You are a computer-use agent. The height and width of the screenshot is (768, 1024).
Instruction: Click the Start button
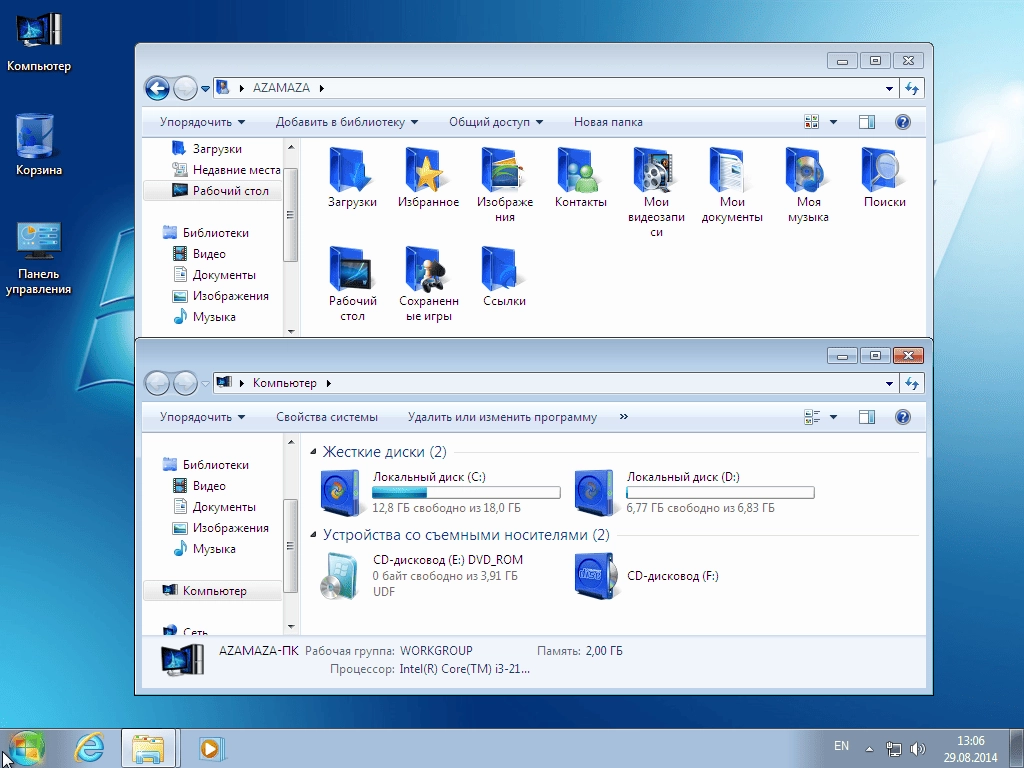(x=26, y=748)
